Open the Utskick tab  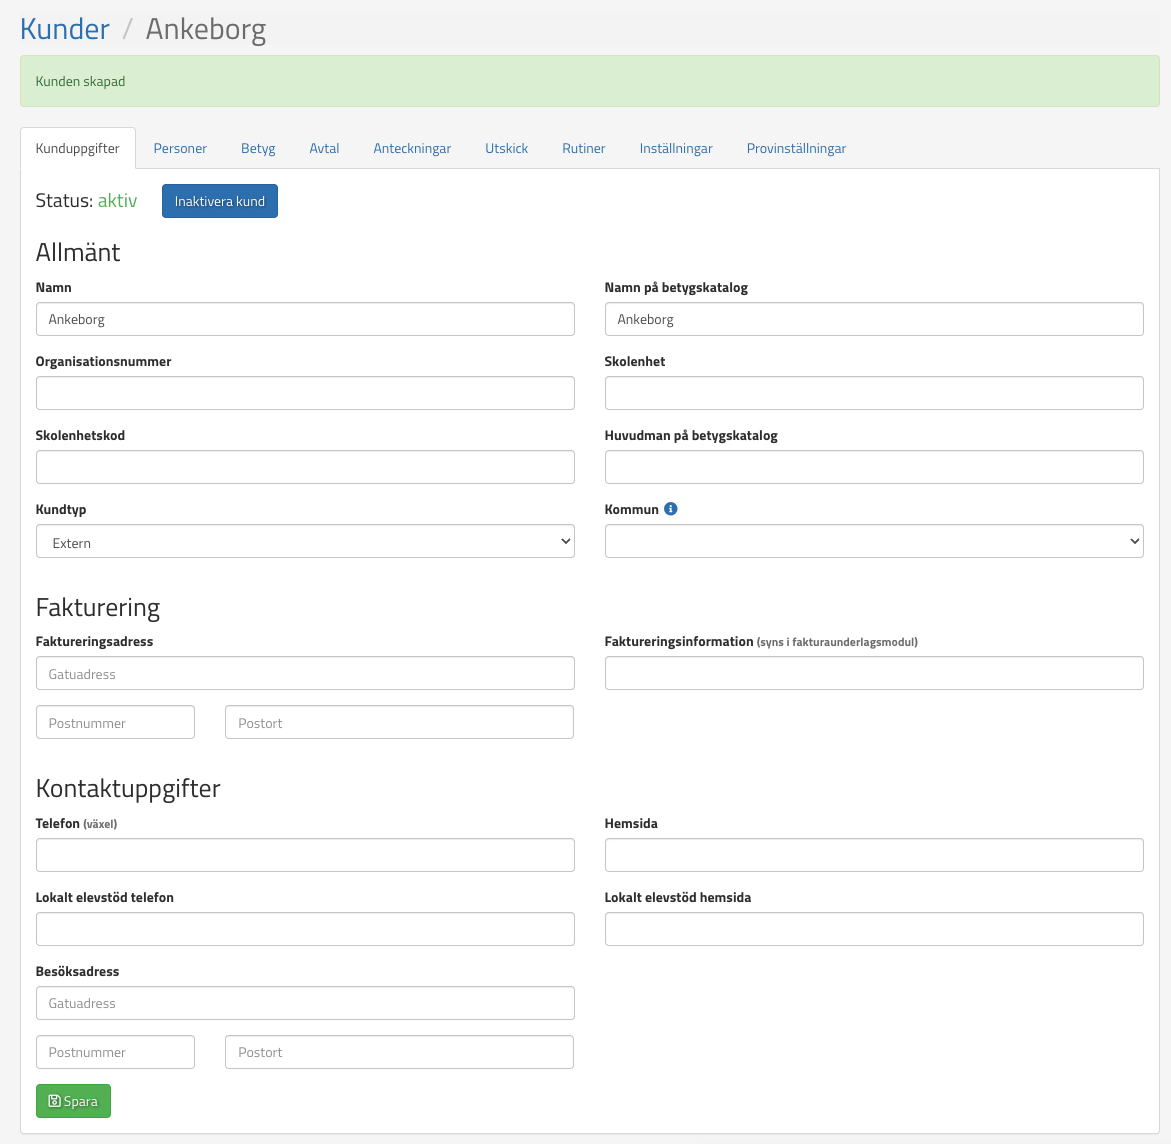coord(506,149)
